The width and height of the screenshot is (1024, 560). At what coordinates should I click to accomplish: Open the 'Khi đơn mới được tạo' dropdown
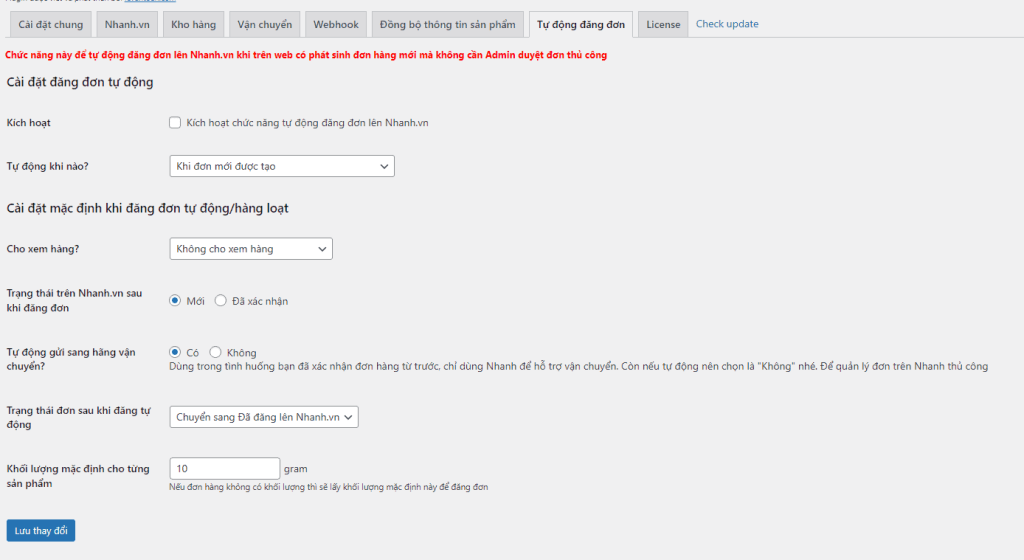(282, 166)
